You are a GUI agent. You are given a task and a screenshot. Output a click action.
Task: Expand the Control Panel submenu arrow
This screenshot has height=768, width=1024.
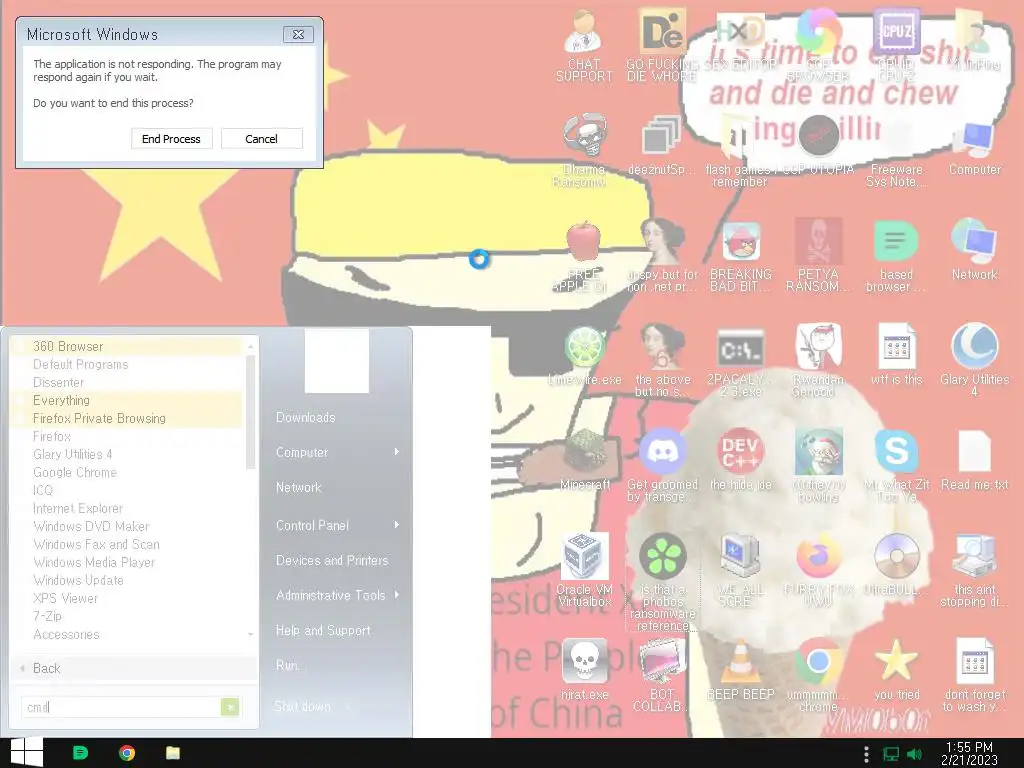tap(396, 525)
